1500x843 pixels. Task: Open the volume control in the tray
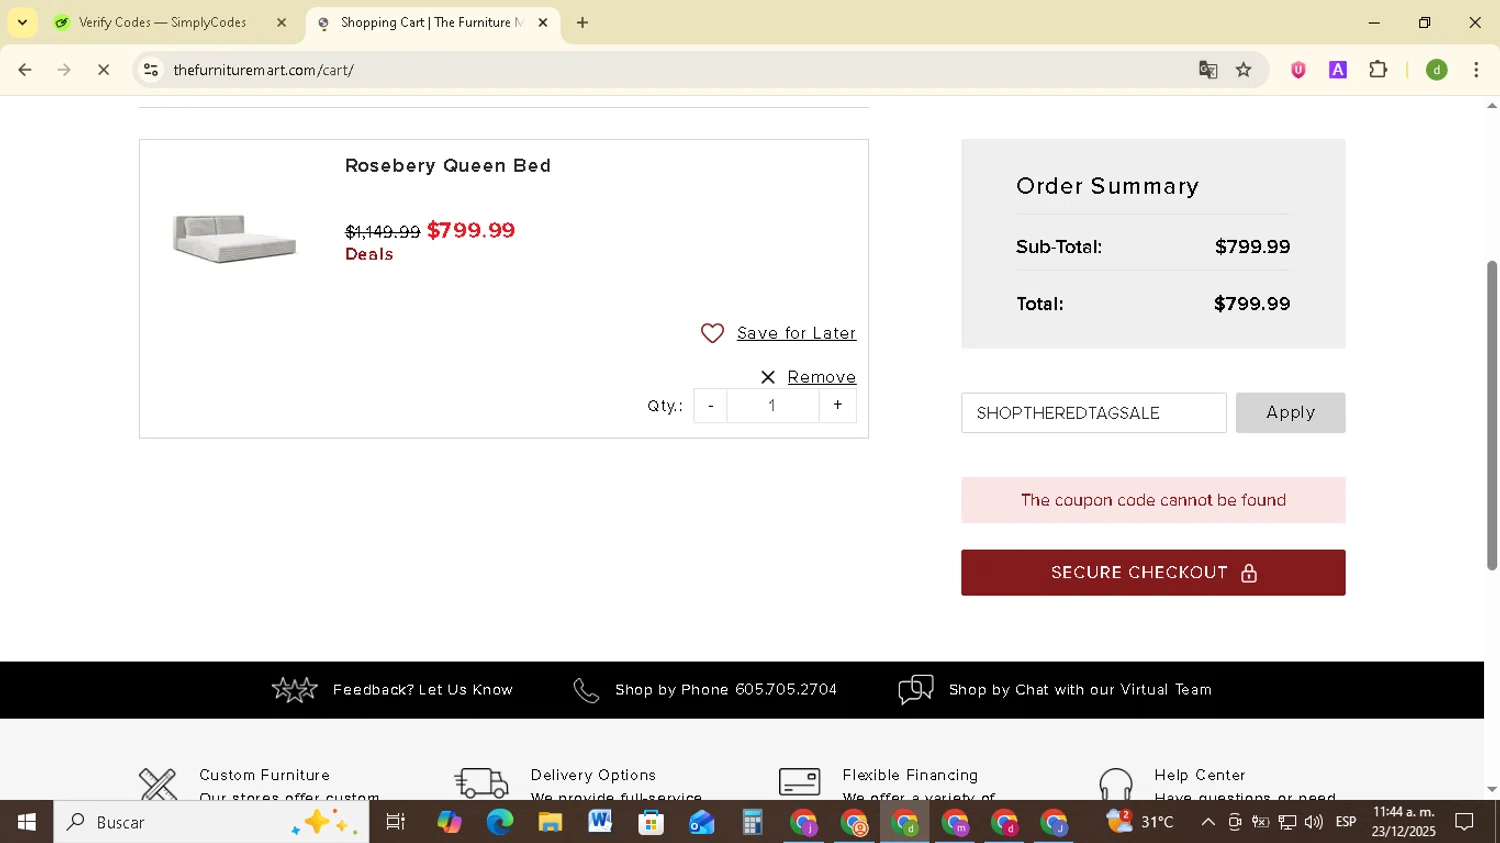point(1313,822)
